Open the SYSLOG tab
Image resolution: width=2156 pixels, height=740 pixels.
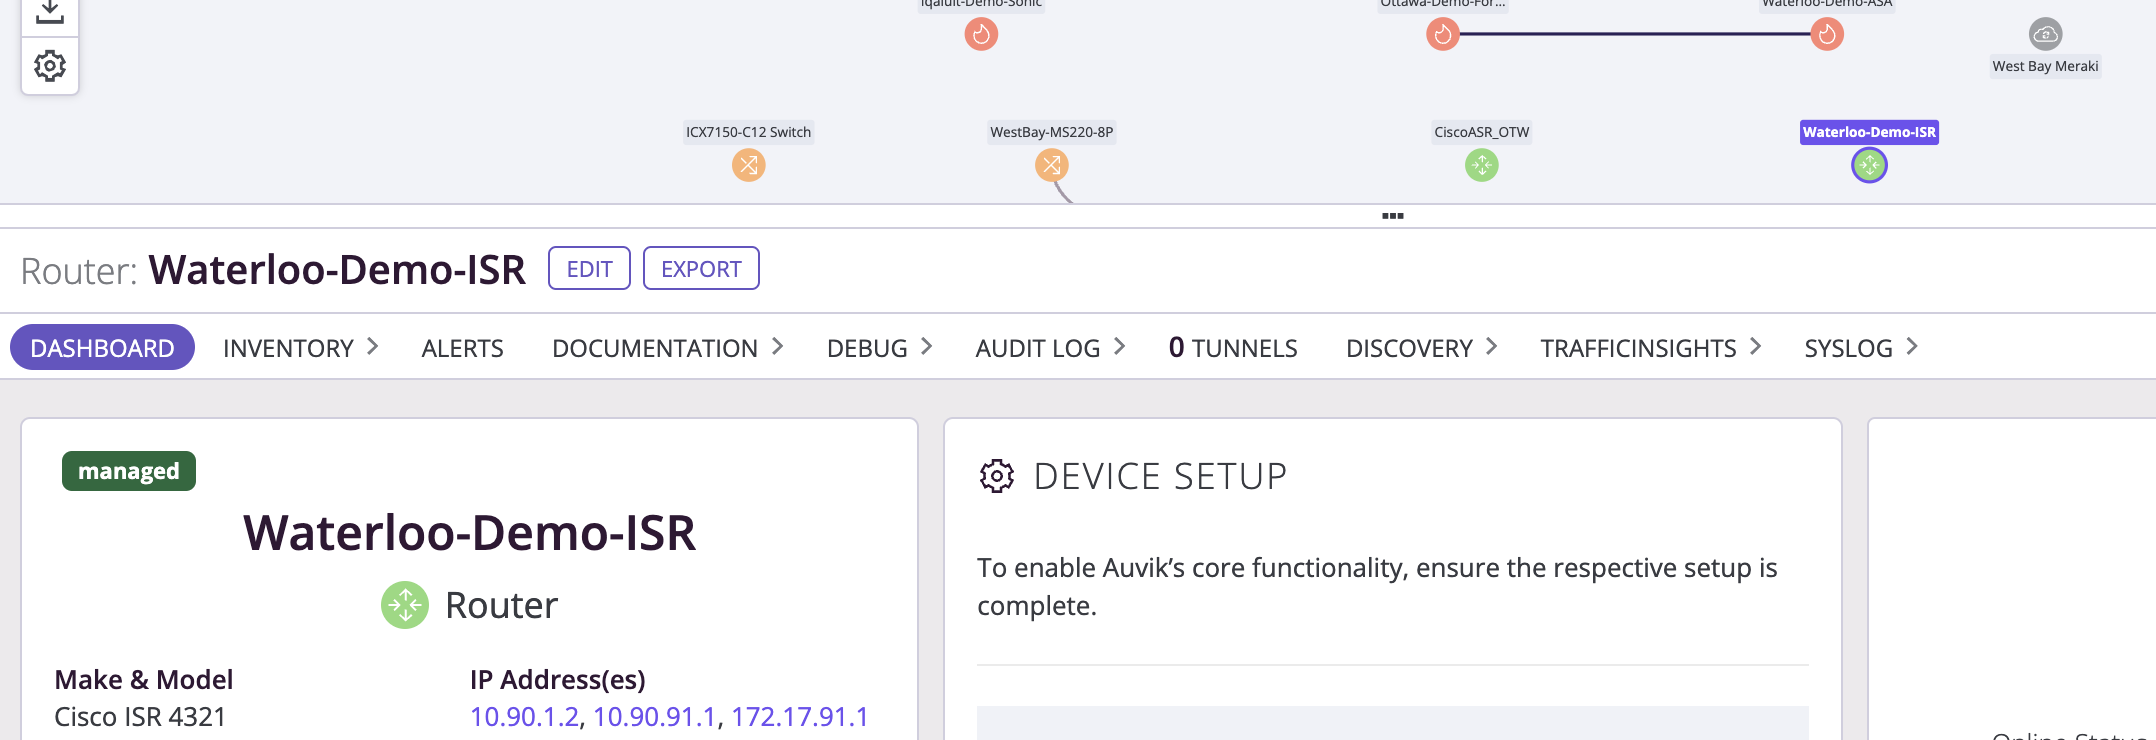pyautogui.click(x=1848, y=348)
